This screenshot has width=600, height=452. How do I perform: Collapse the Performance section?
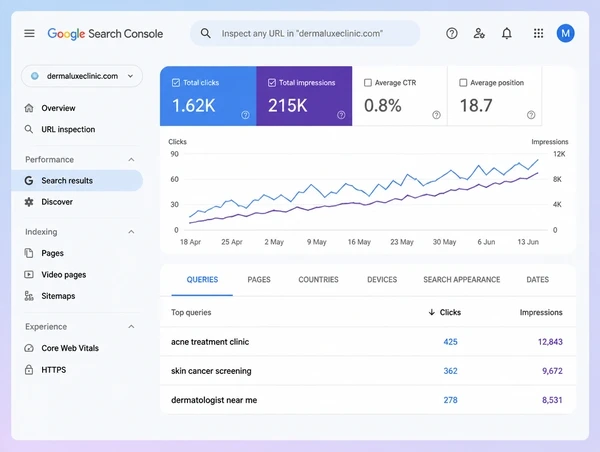(x=131, y=160)
